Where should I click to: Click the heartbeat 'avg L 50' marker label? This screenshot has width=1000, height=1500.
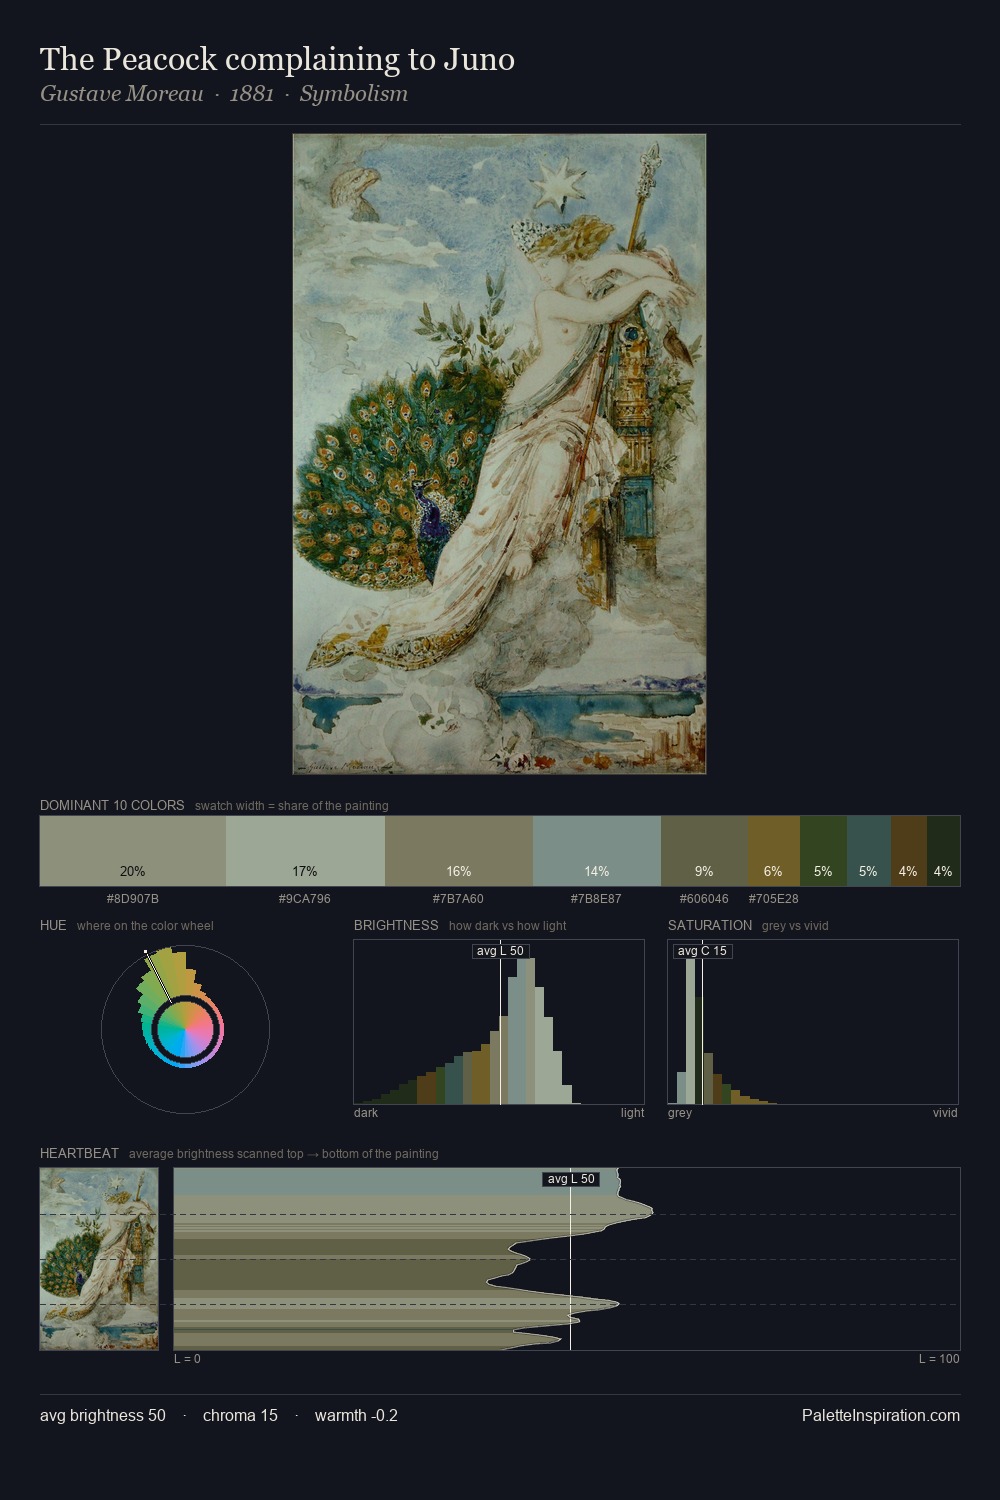click(x=571, y=1179)
